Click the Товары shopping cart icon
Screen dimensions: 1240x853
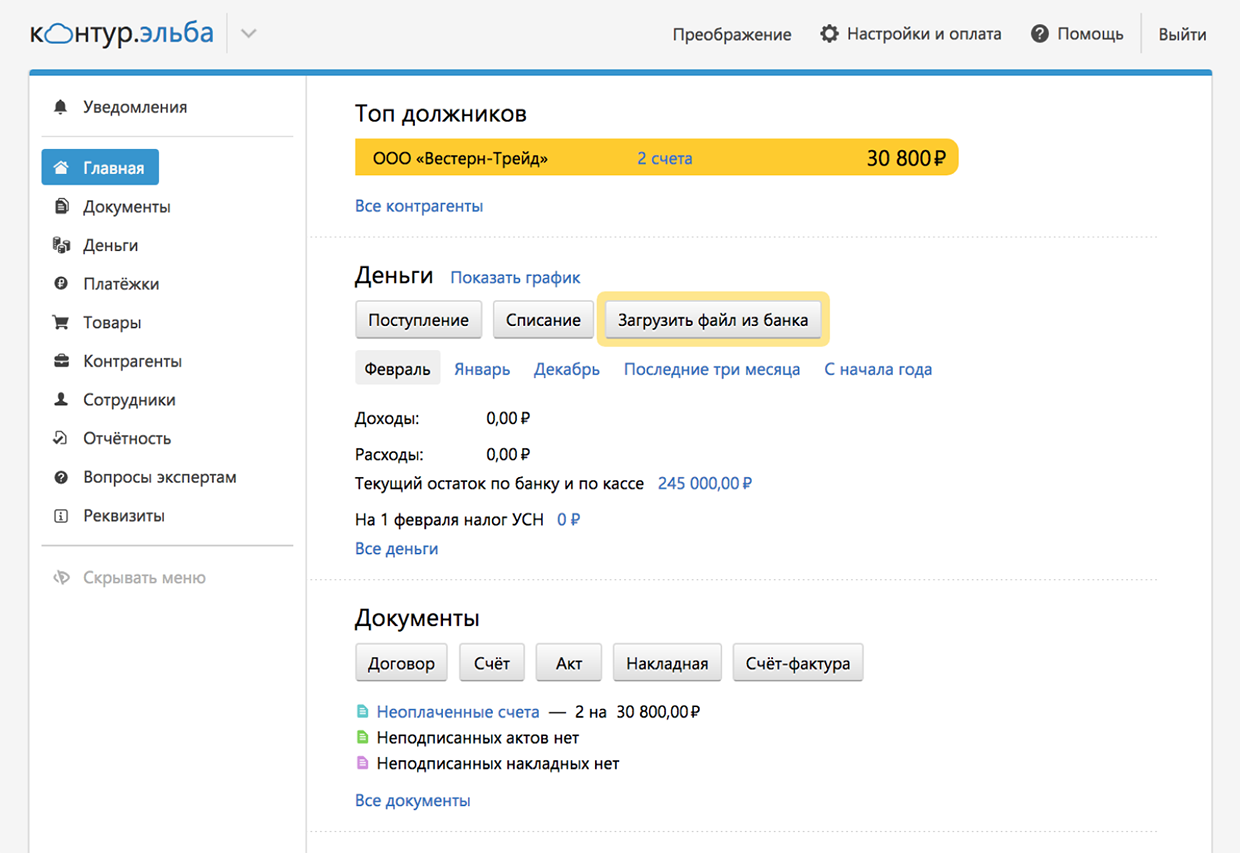[x=61, y=323]
